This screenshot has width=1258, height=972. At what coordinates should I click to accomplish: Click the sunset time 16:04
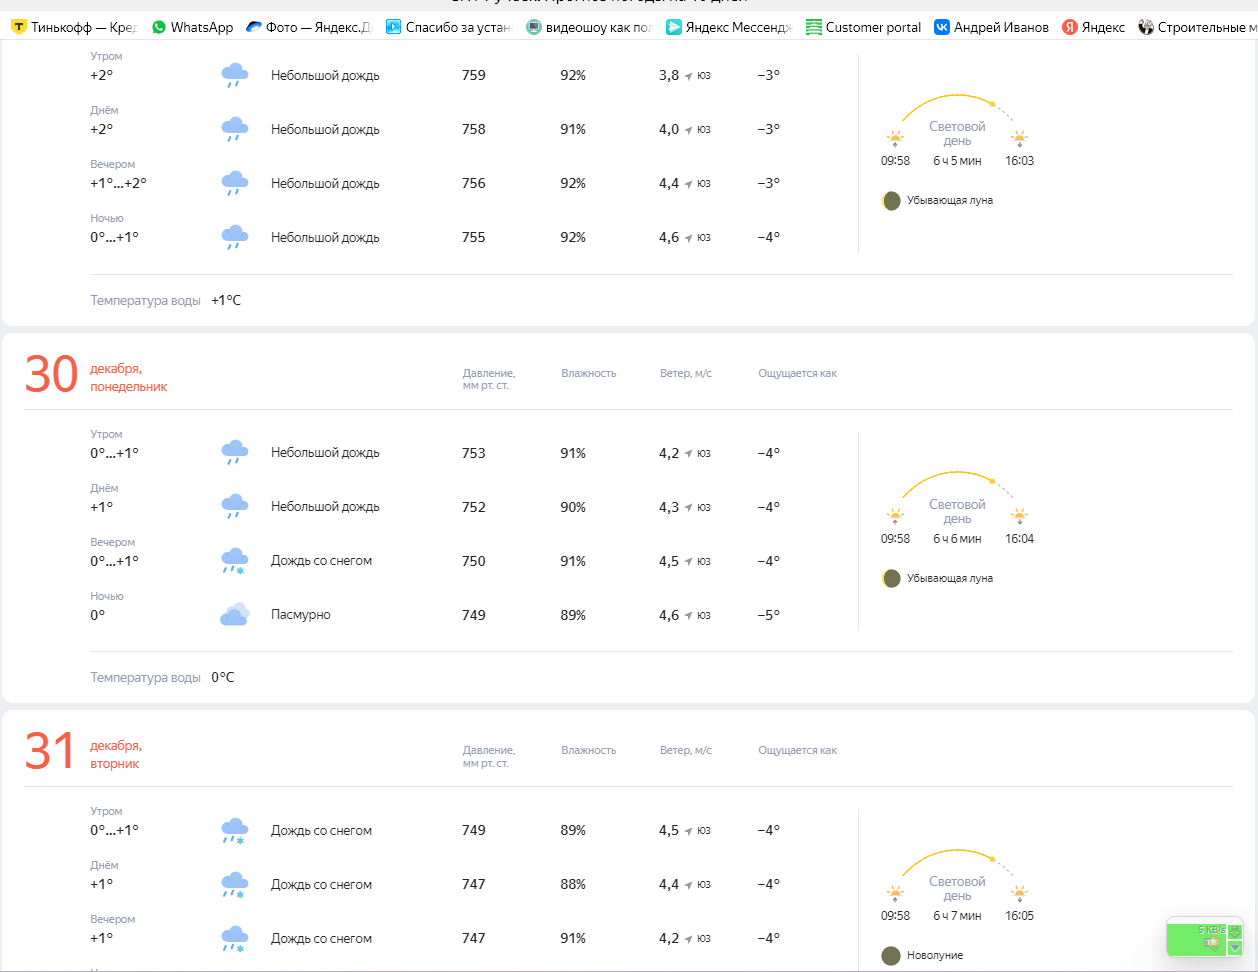click(1019, 538)
